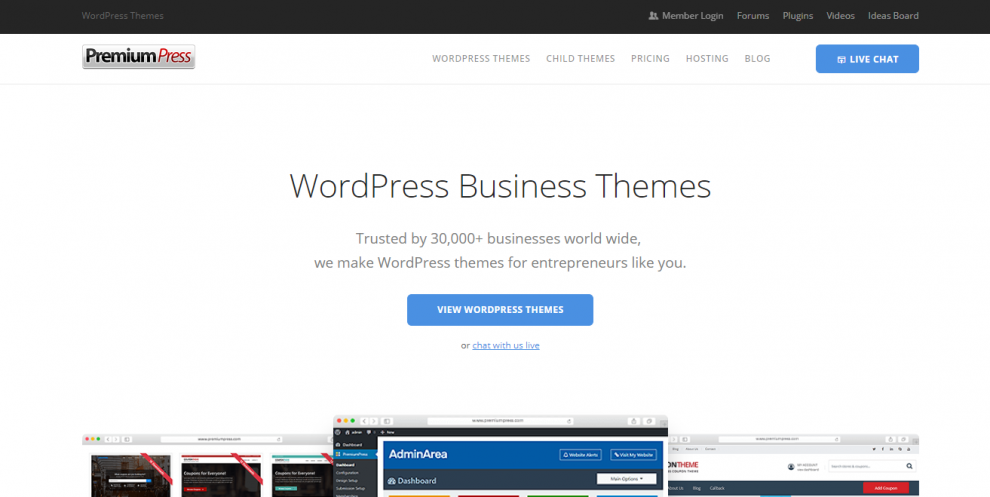Open the Pricing page
This screenshot has width=990, height=497.
[x=650, y=59]
